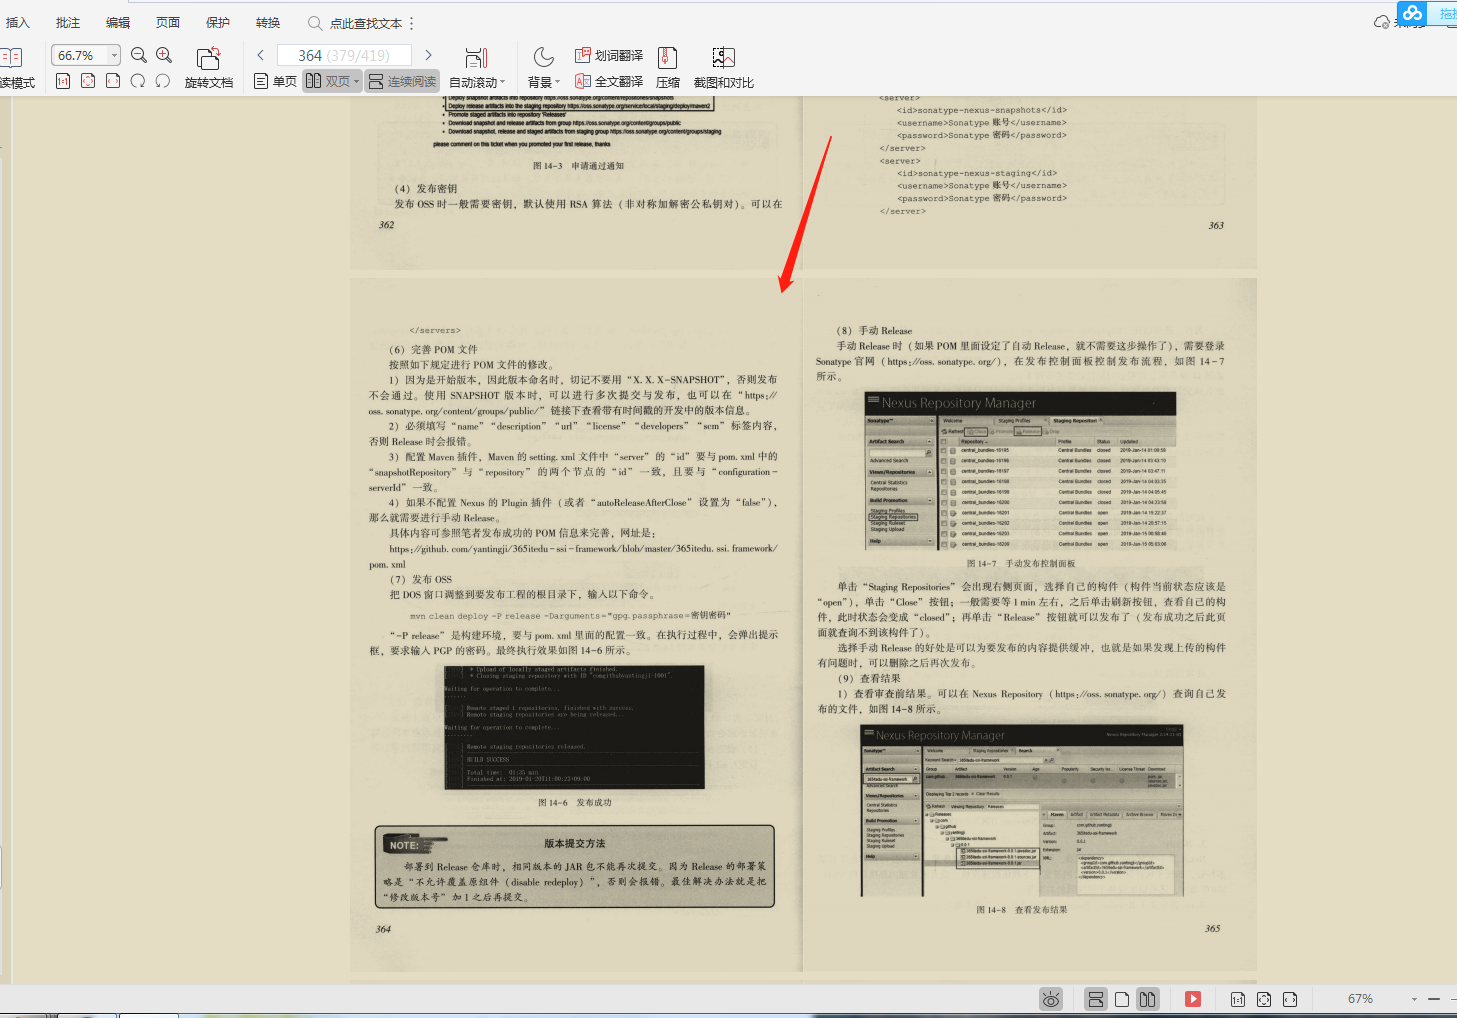Toggle 连续阅读 continuous reading mode

(x=402, y=81)
